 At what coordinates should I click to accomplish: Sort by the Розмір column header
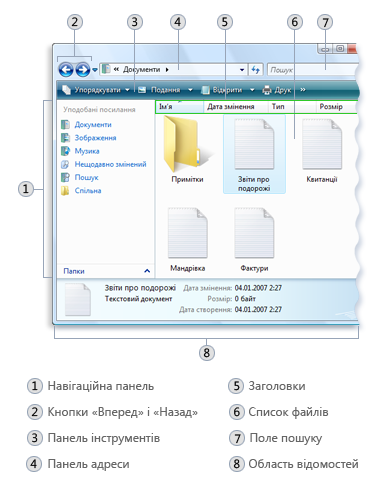pyautogui.click(x=336, y=107)
